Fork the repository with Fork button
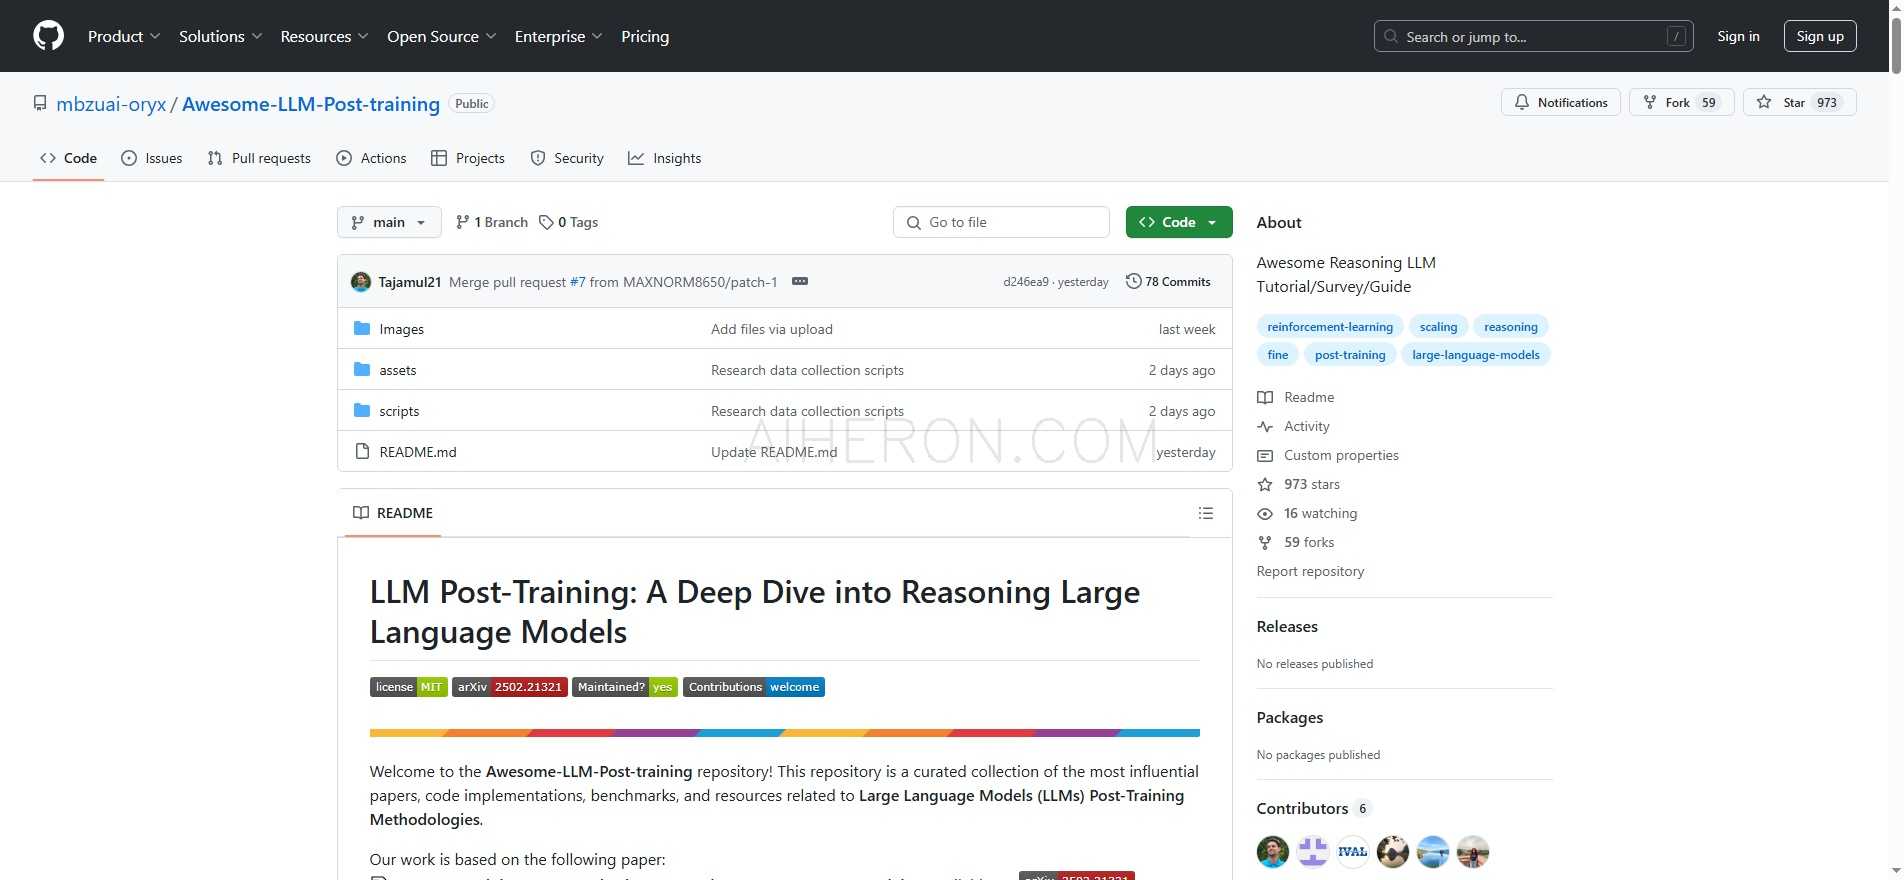This screenshot has width=1904, height=880. click(1682, 102)
